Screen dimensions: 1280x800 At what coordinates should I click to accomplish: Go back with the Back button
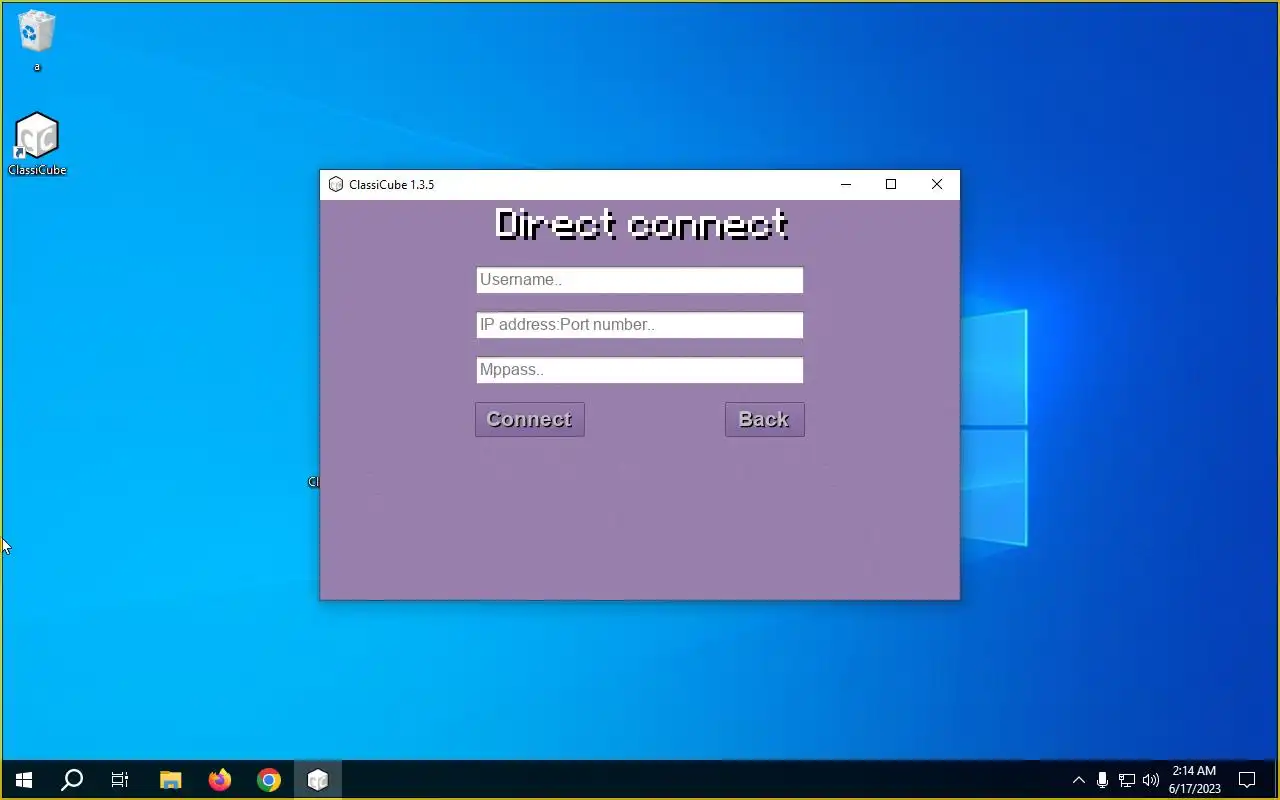pyautogui.click(x=764, y=420)
